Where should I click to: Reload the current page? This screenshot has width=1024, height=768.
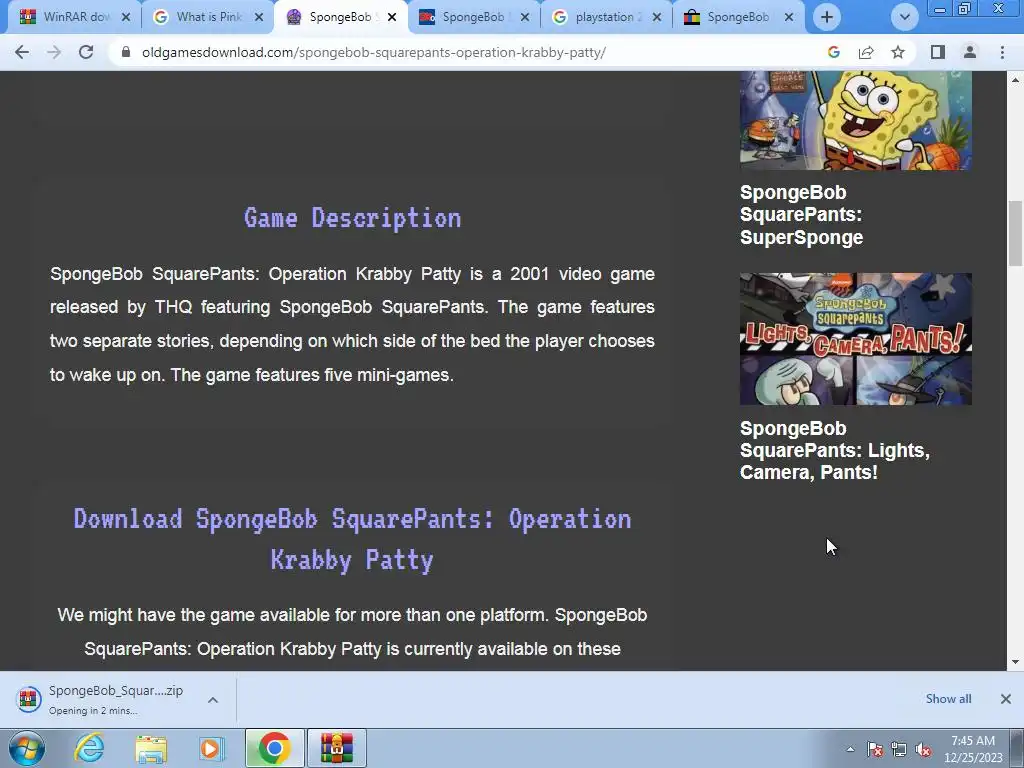pos(86,52)
